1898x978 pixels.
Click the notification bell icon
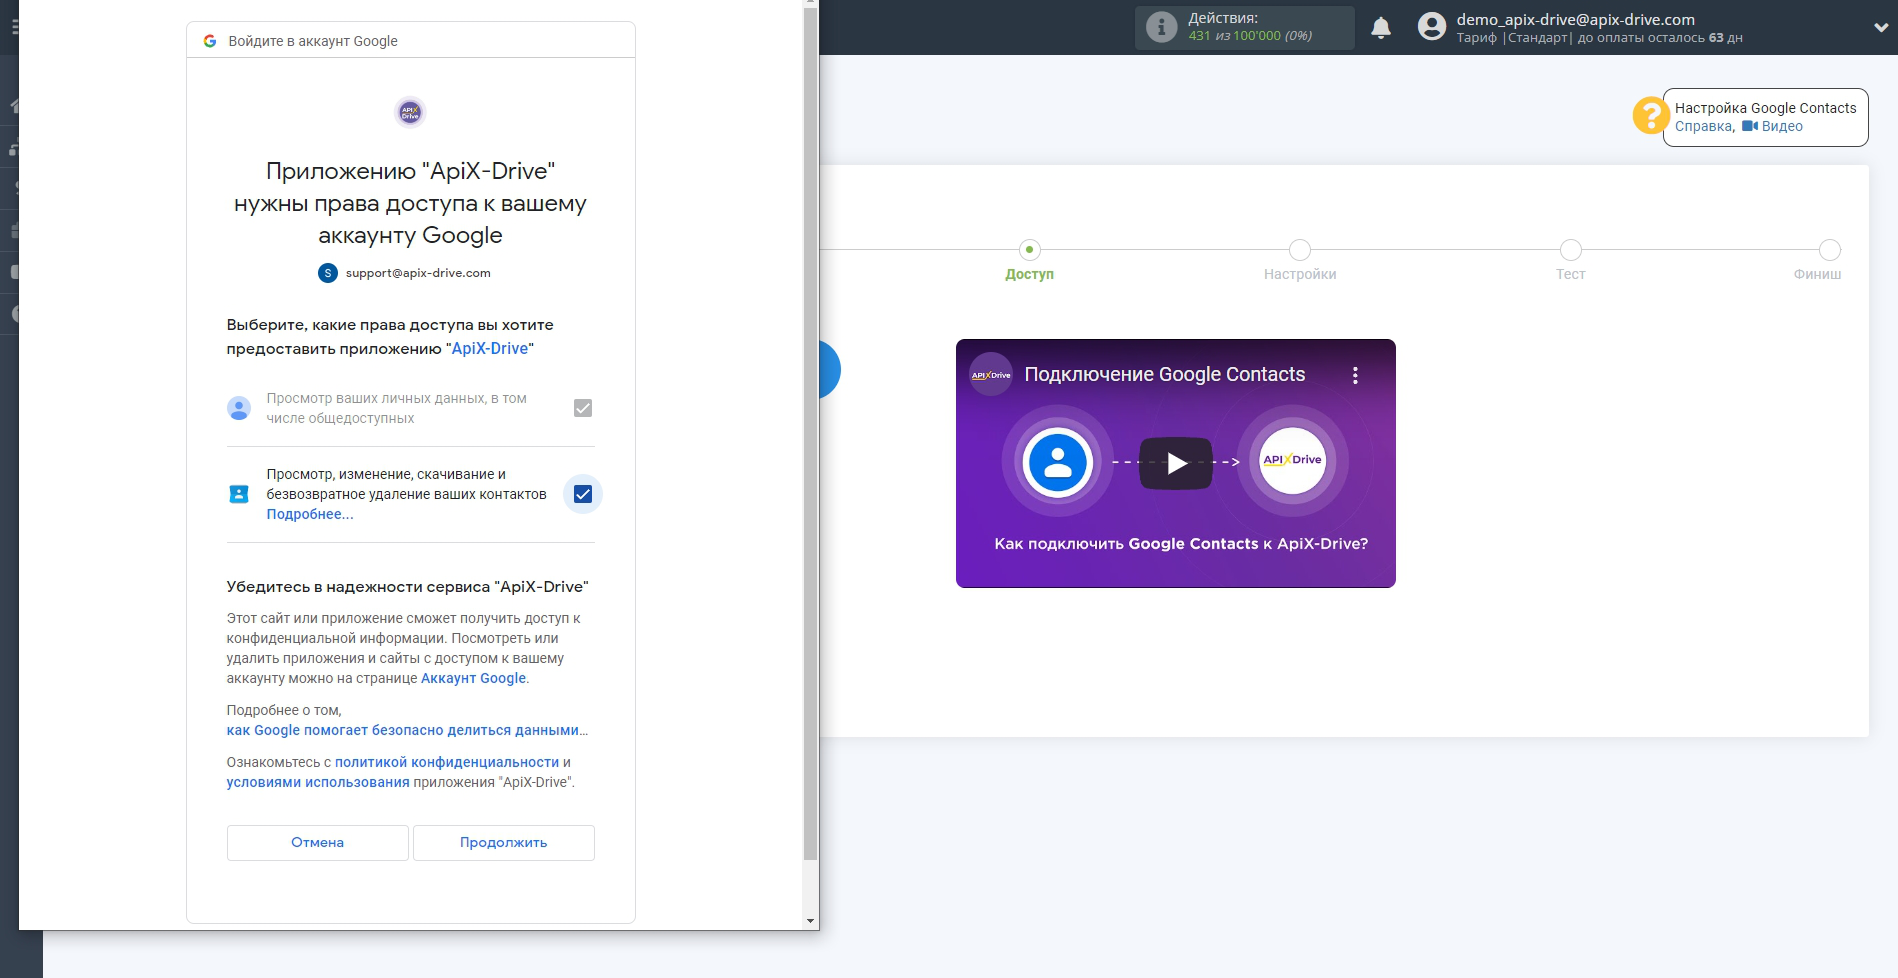pos(1381,28)
